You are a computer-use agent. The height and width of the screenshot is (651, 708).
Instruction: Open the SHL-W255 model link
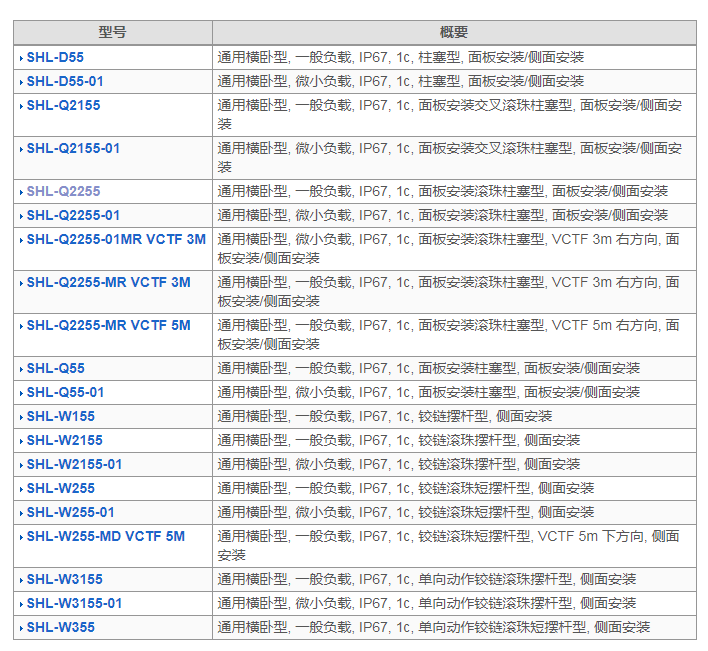coord(61,488)
